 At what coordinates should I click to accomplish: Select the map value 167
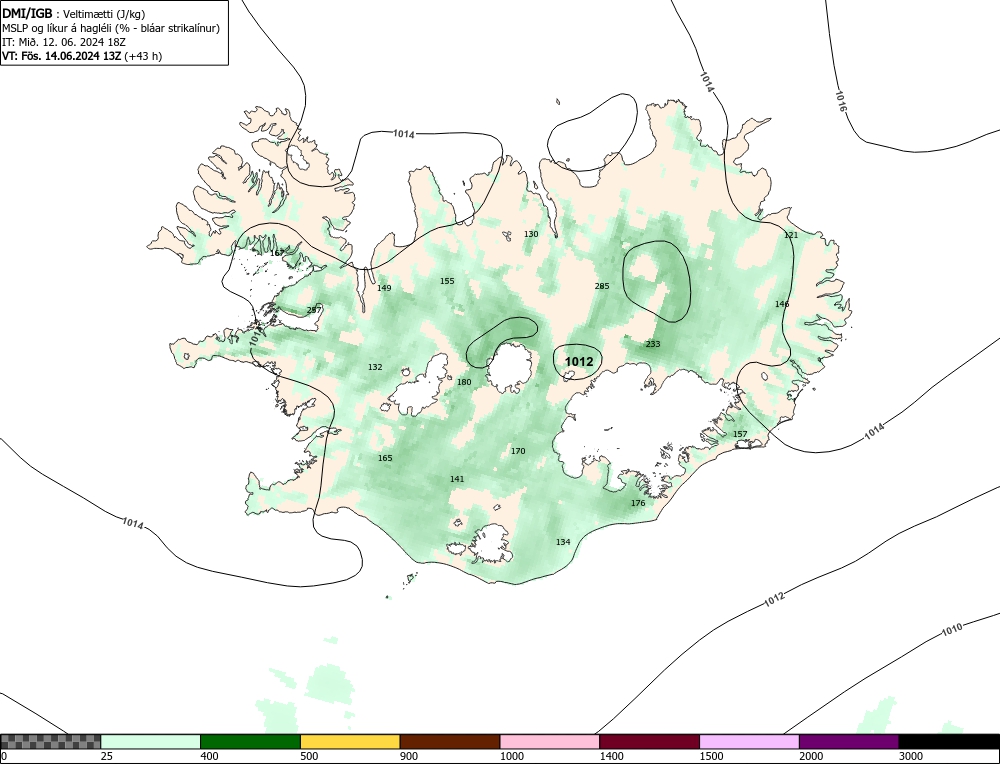277,253
